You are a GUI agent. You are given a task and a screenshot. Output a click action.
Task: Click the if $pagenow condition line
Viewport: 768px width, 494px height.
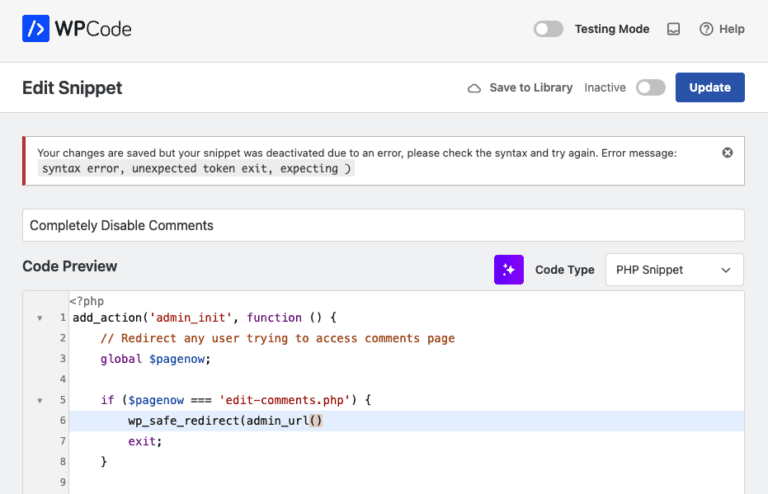pyautogui.click(x=236, y=400)
